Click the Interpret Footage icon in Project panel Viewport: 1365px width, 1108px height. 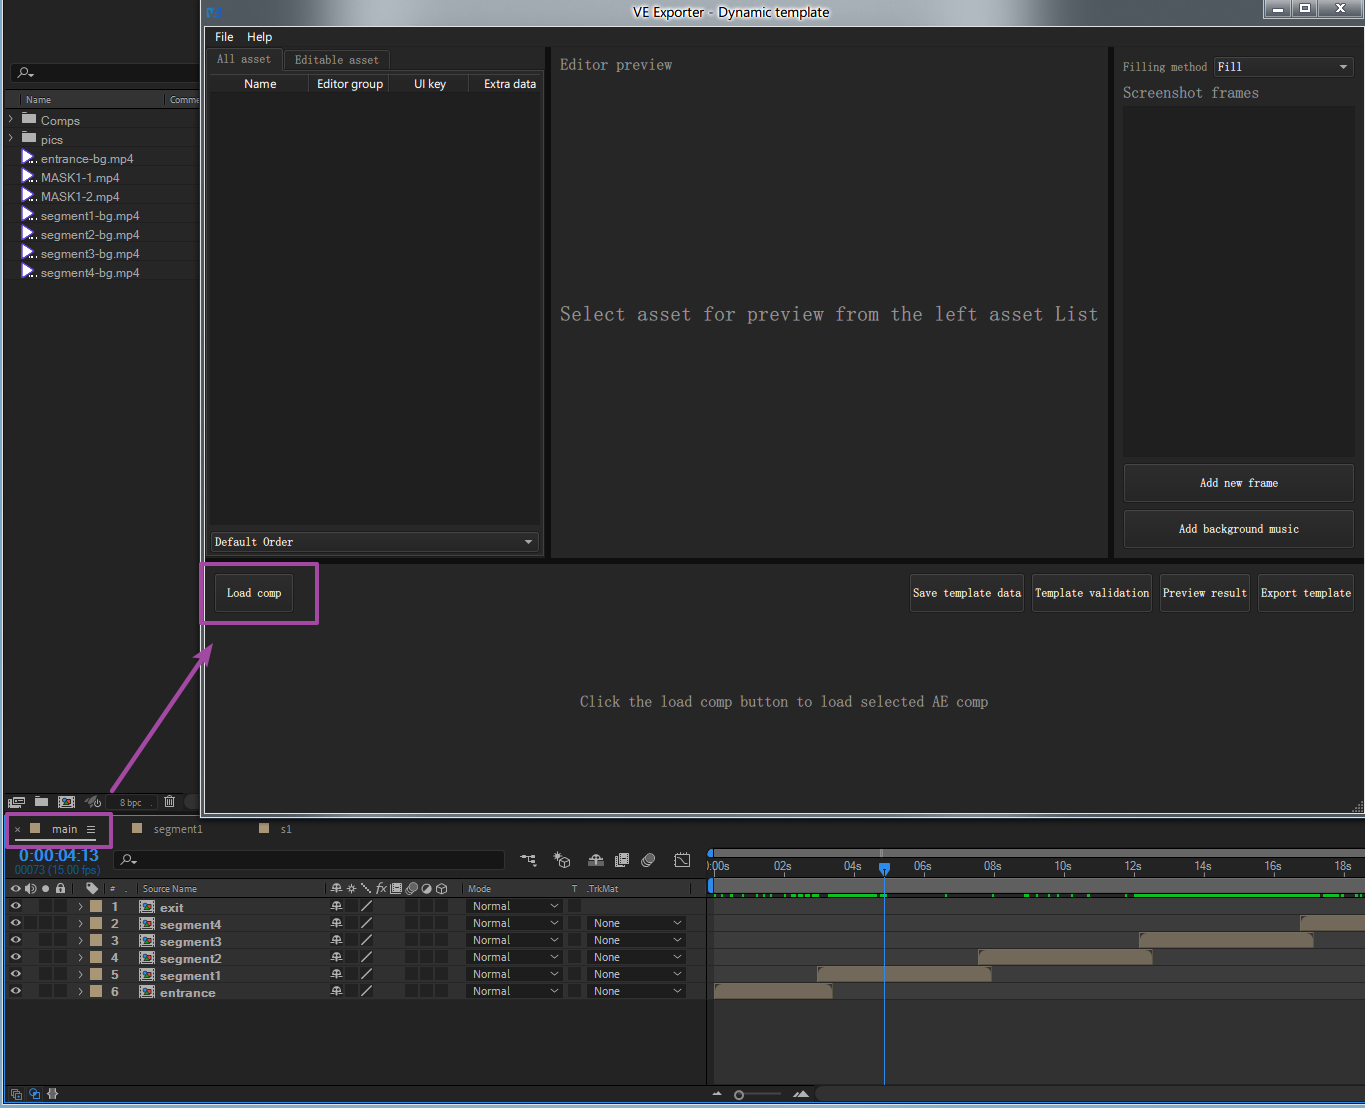tap(16, 802)
